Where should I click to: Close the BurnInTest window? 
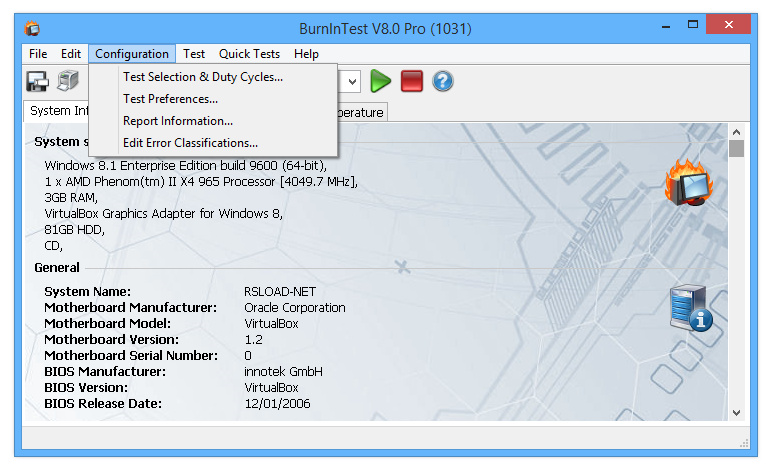point(729,24)
